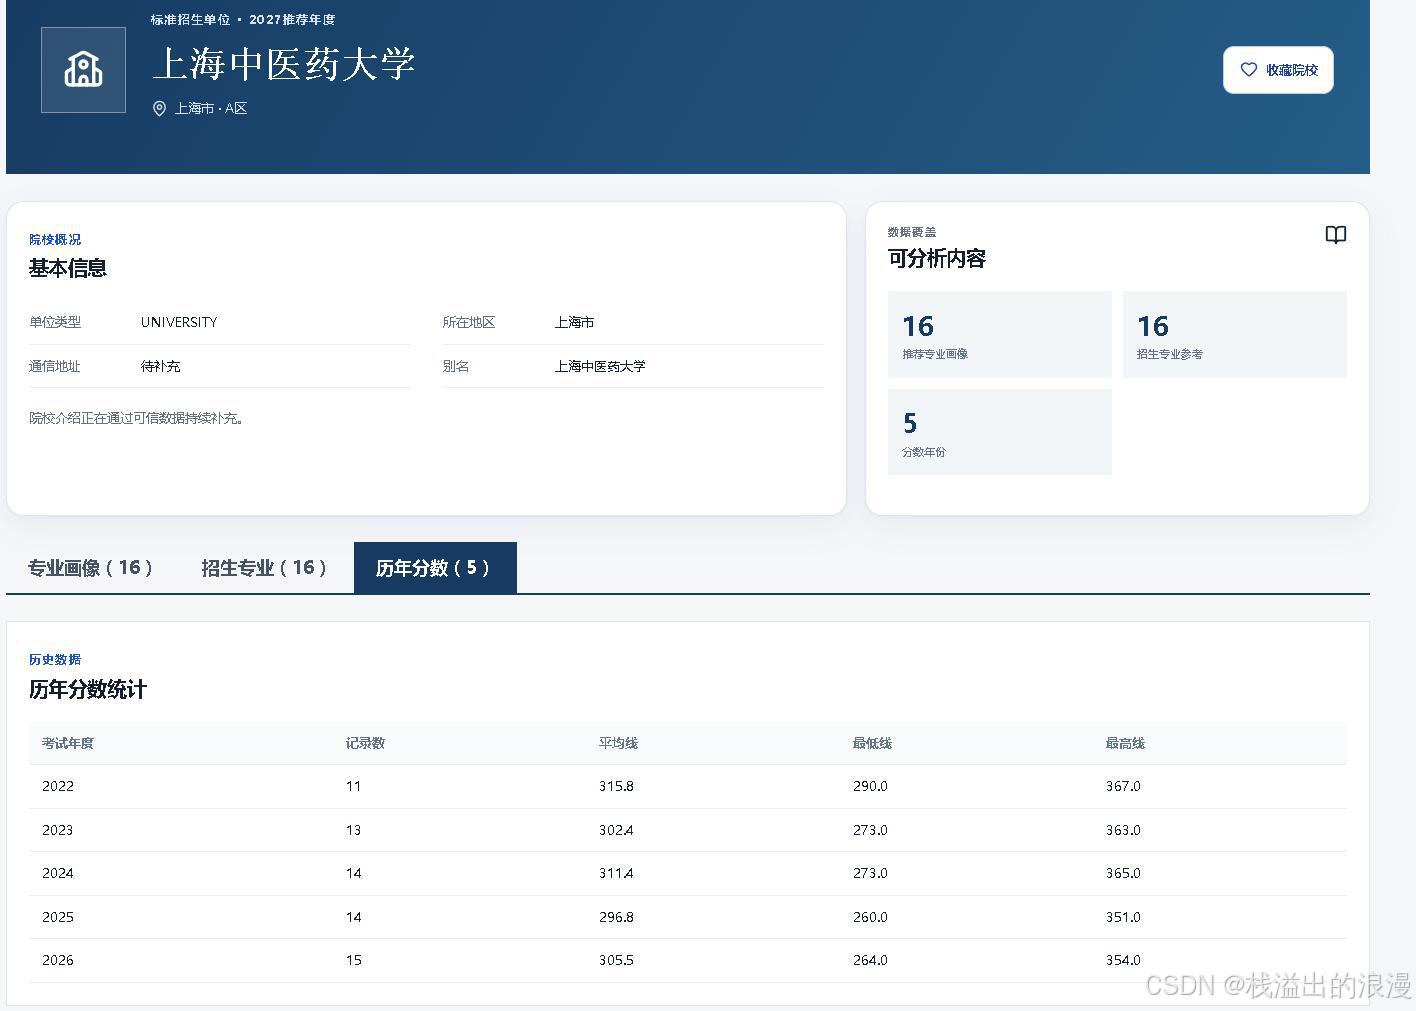Screen dimensions: 1416x1011
Task: Click the location pin icon near 上海市
Action: (159, 108)
